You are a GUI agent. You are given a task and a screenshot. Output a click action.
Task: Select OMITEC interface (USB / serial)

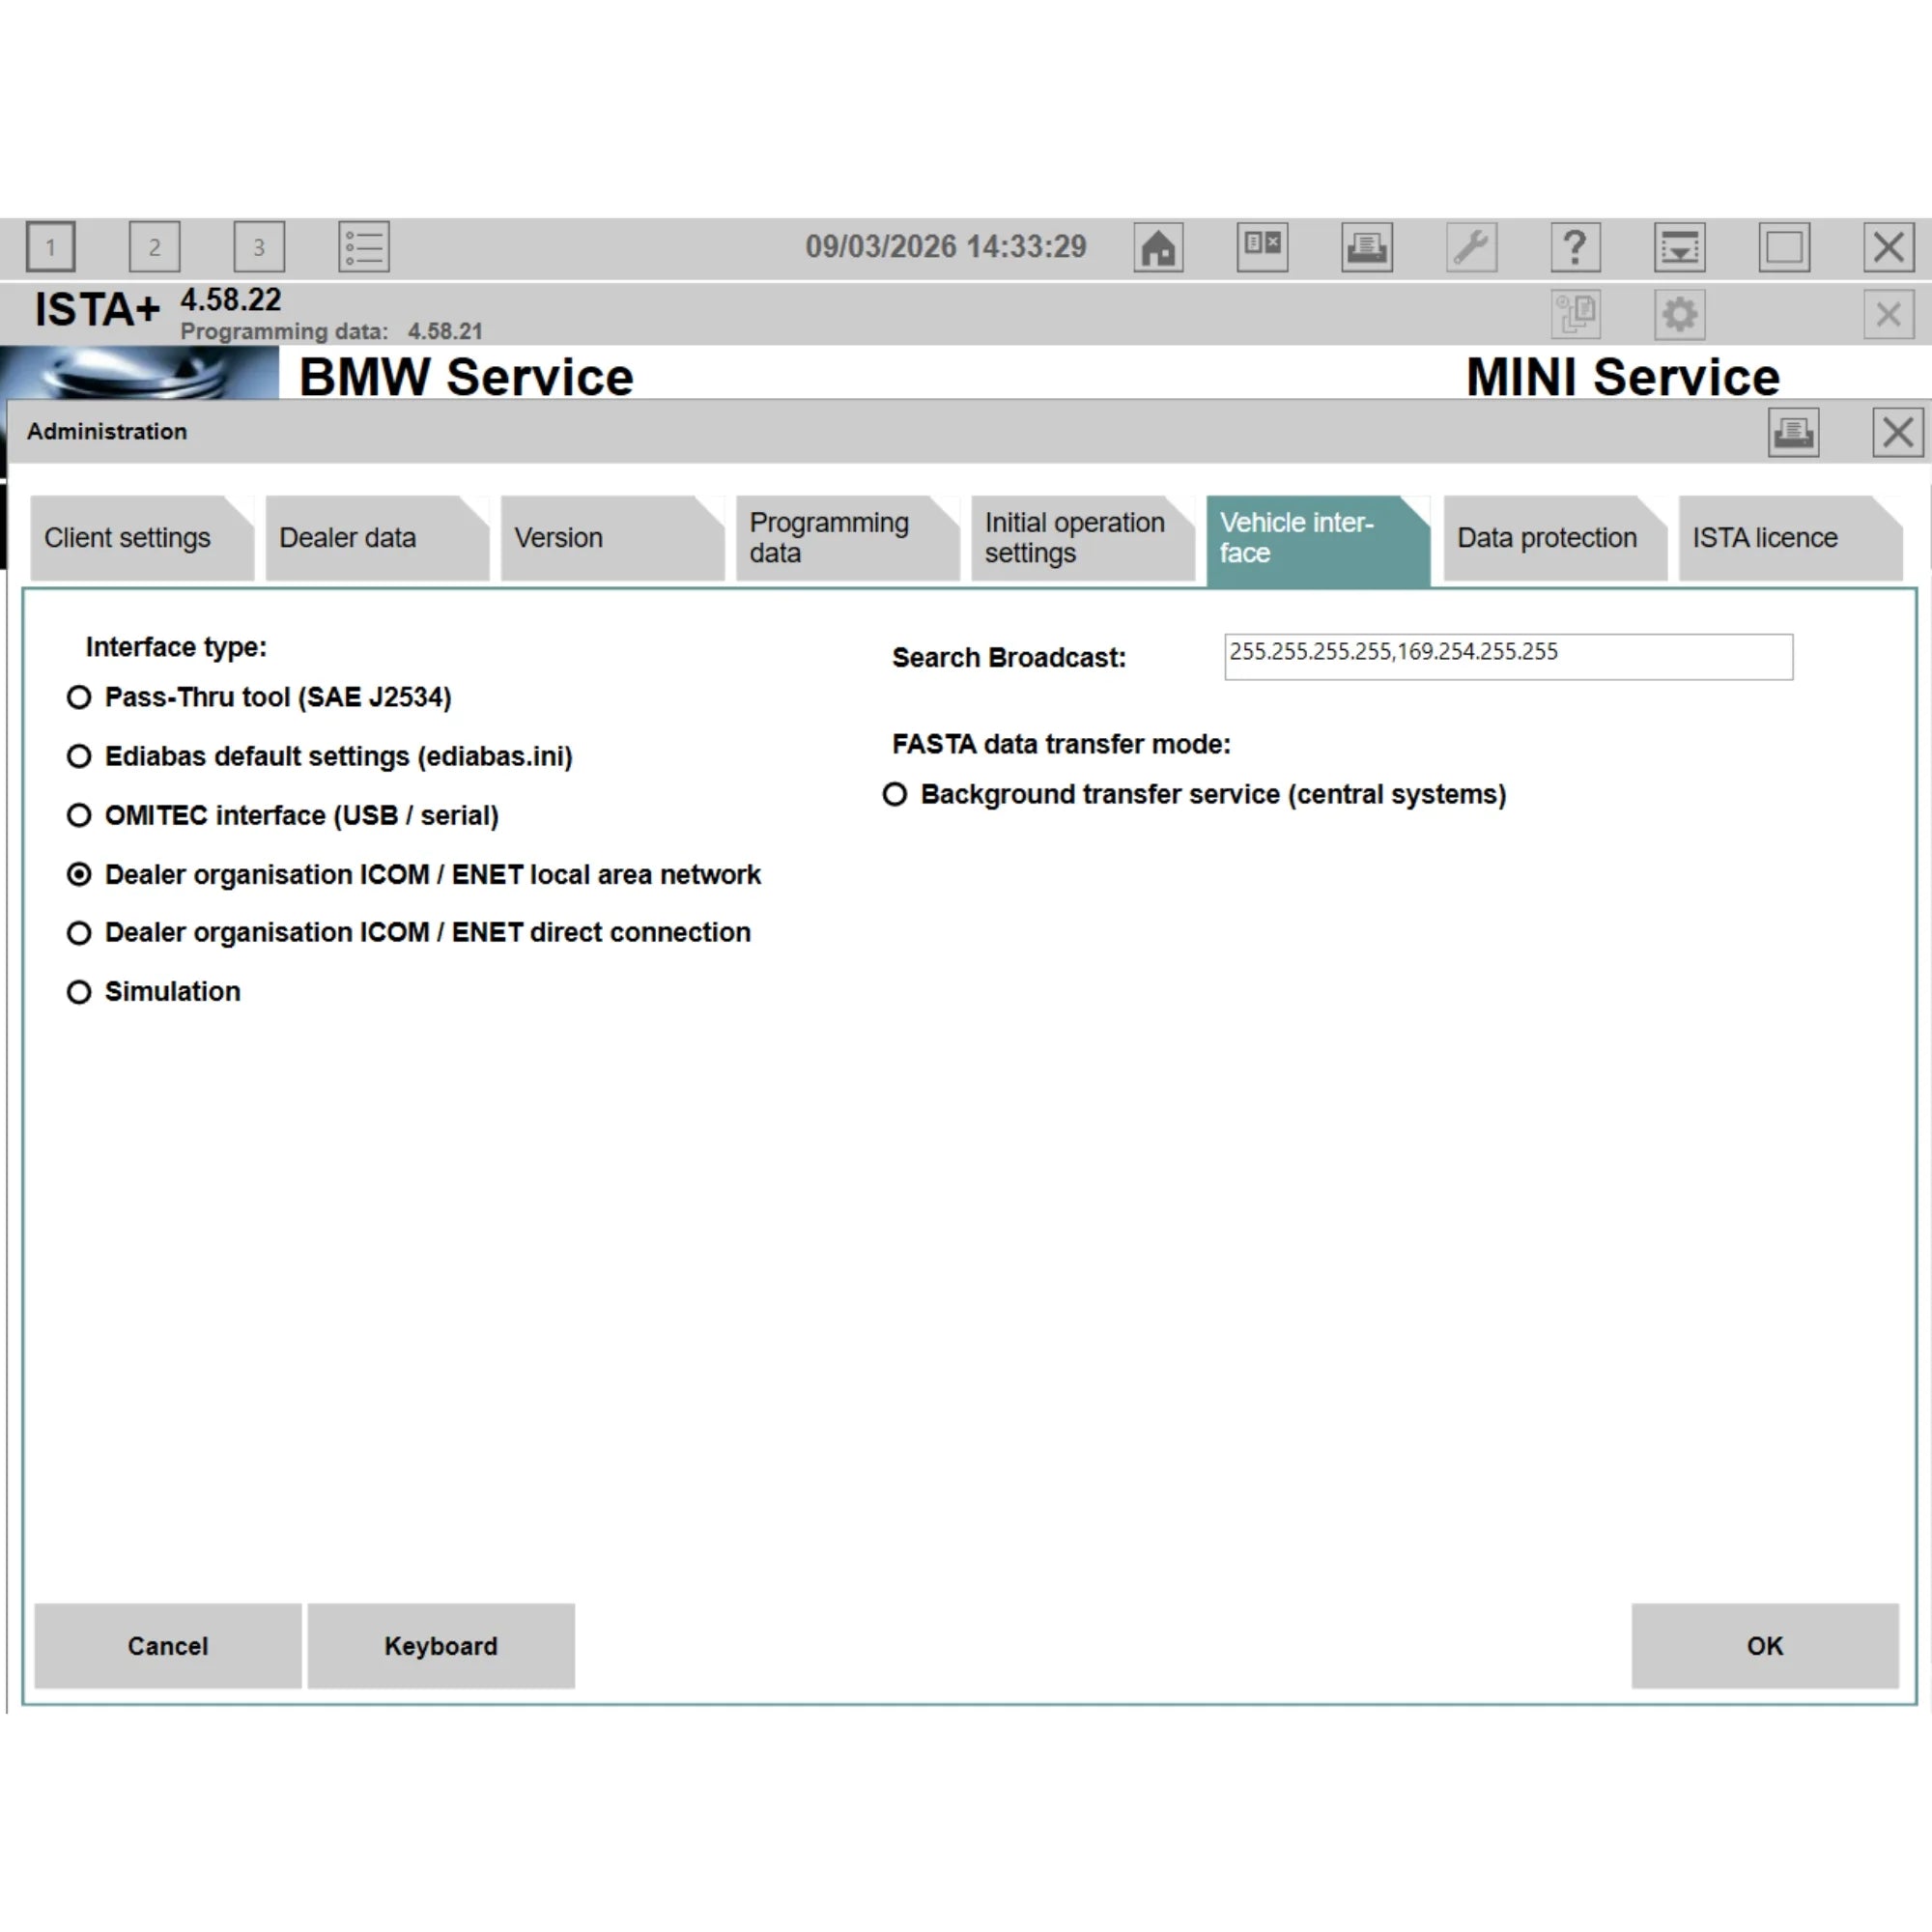click(x=79, y=815)
